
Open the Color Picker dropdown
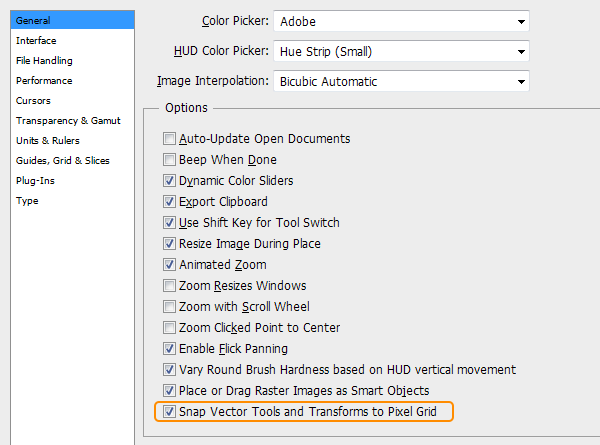point(401,21)
